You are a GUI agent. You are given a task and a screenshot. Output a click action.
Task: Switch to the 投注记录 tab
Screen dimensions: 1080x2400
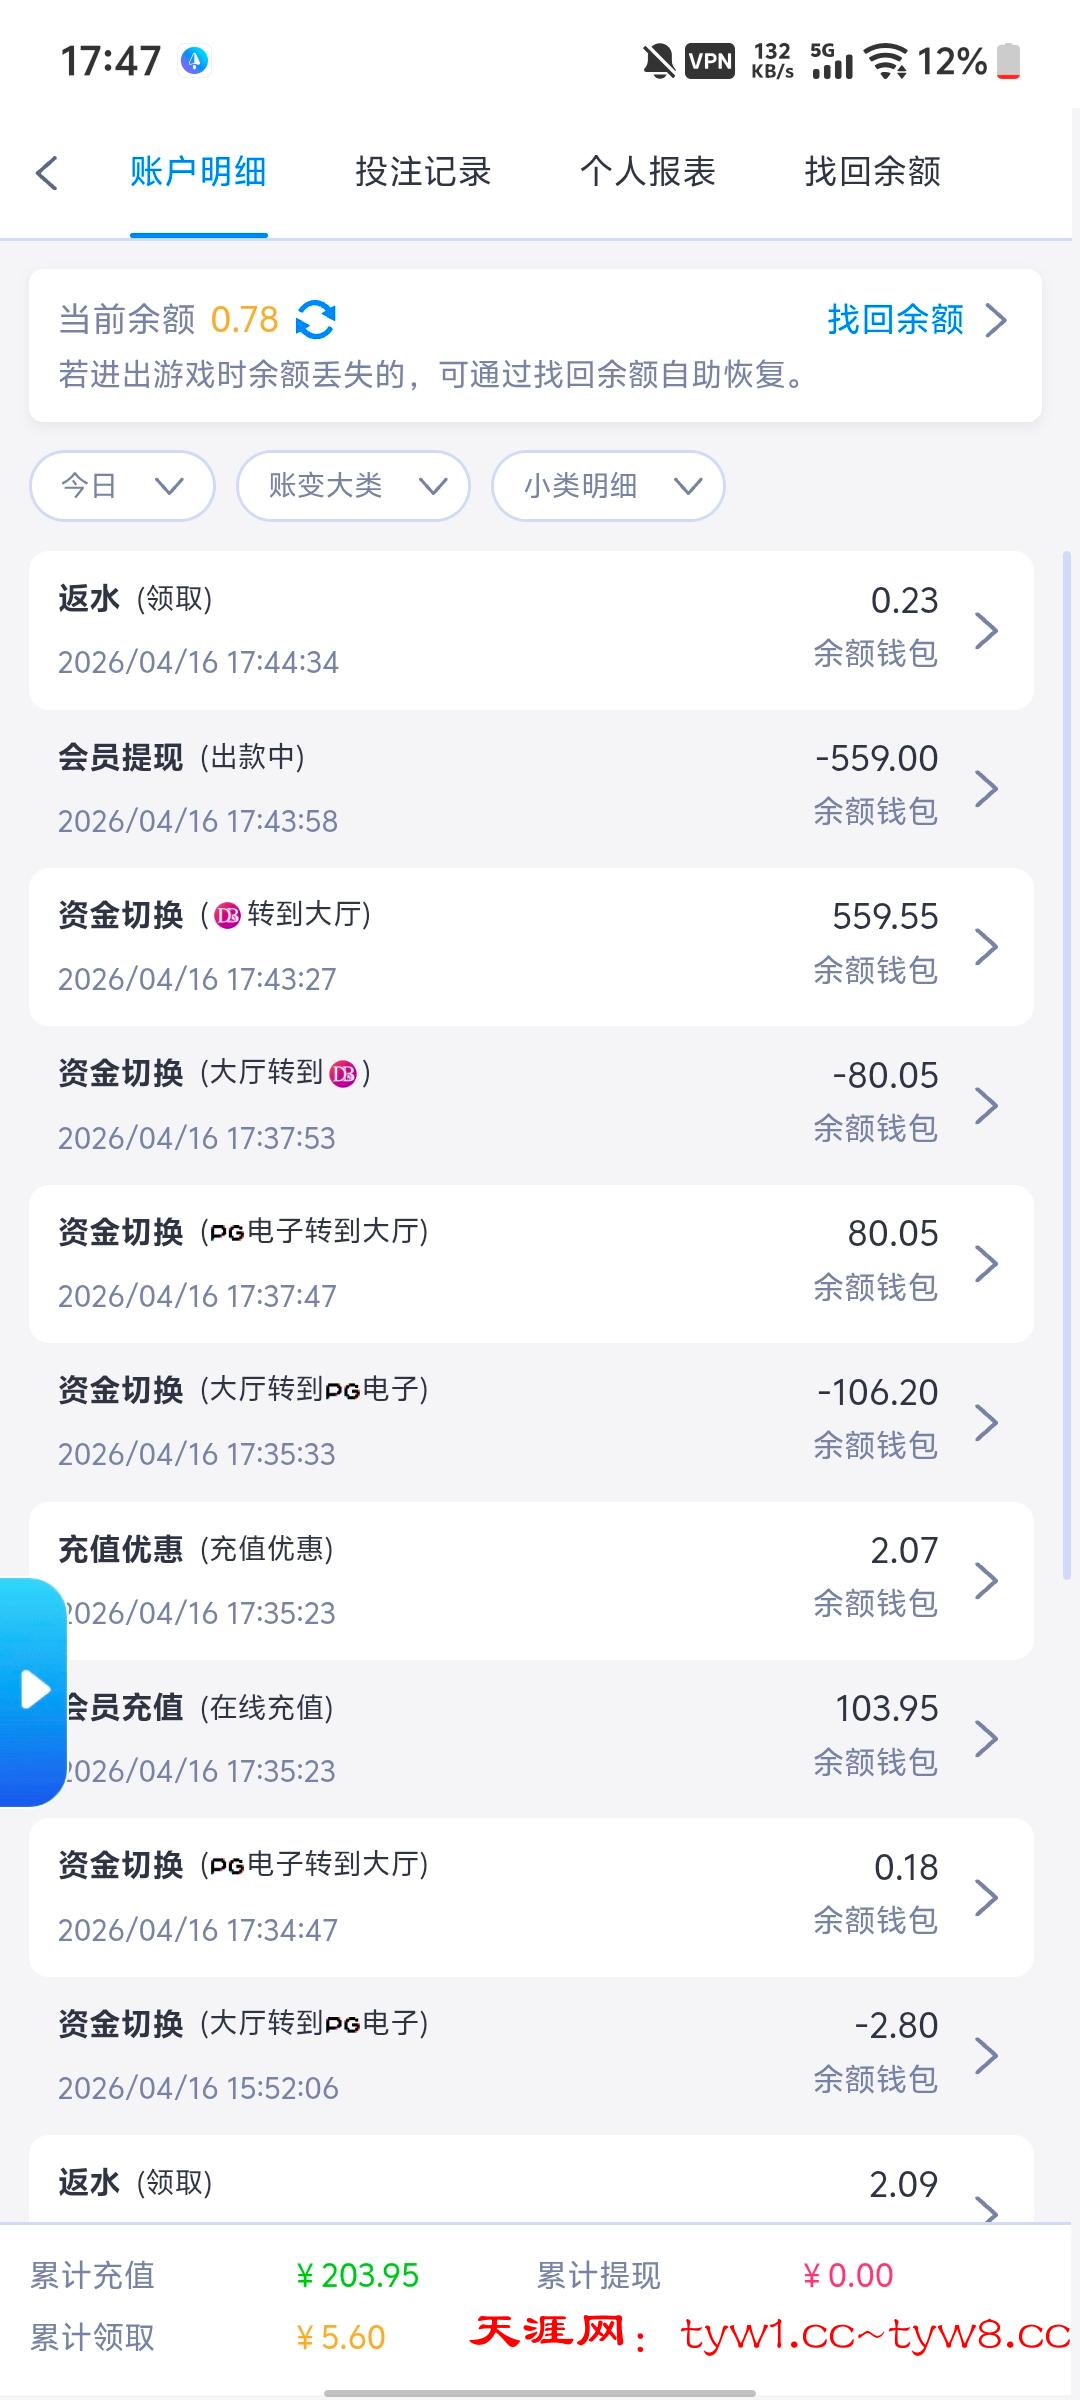tap(423, 172)
